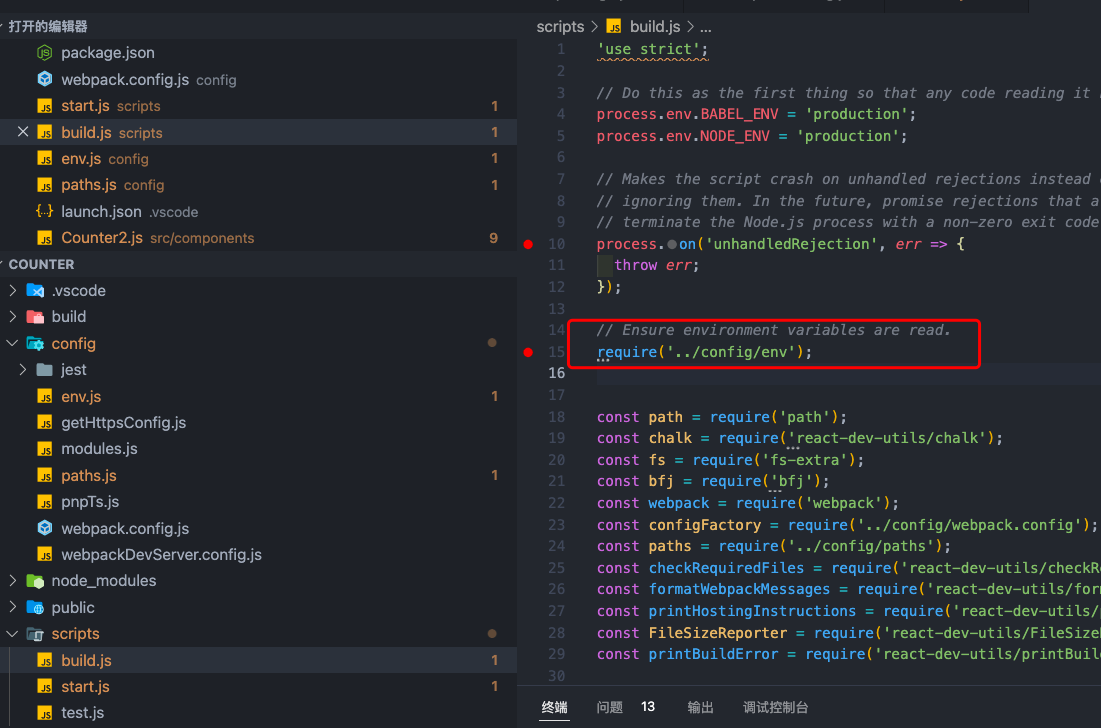Viewport: 1101px width, 728px height.
Task: Click the 13 problems count badge
Action: click(647, 707)
